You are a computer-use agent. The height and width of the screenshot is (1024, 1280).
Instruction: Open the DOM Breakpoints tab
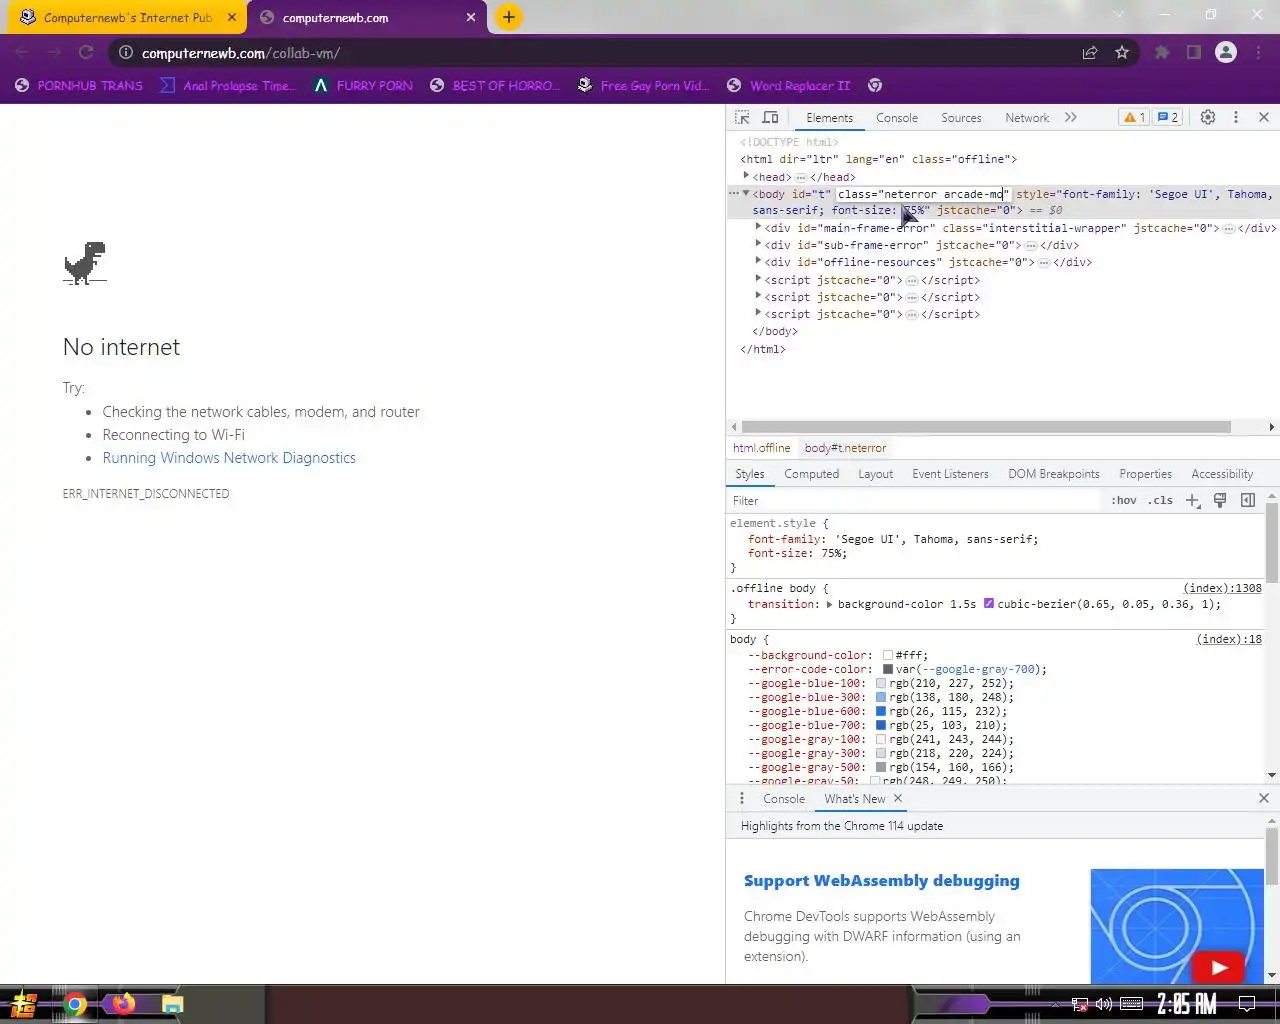click(x=1054, y=474)
